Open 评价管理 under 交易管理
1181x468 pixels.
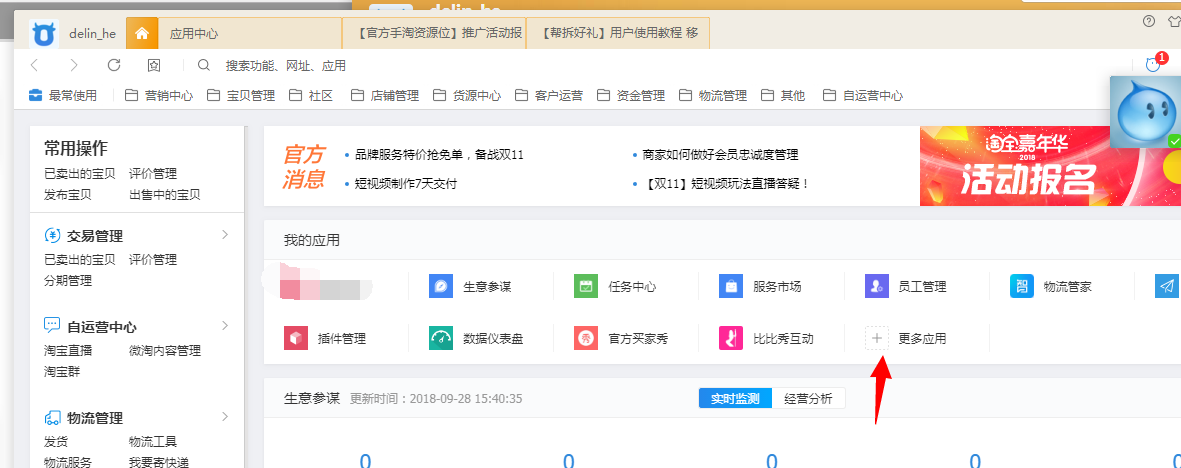(153, 259)
